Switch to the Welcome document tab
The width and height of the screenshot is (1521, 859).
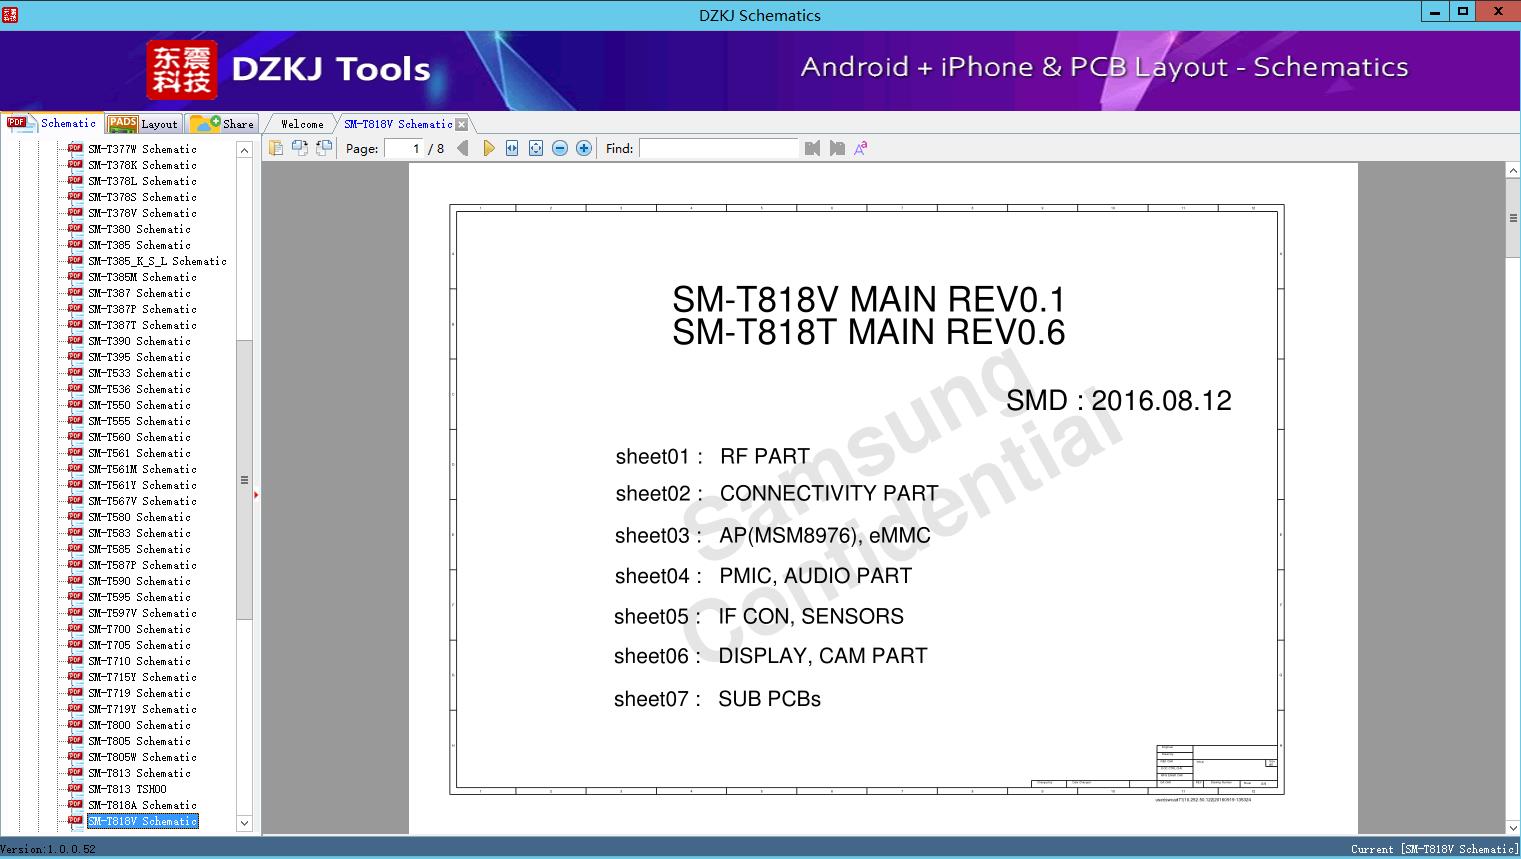[301, 124]
